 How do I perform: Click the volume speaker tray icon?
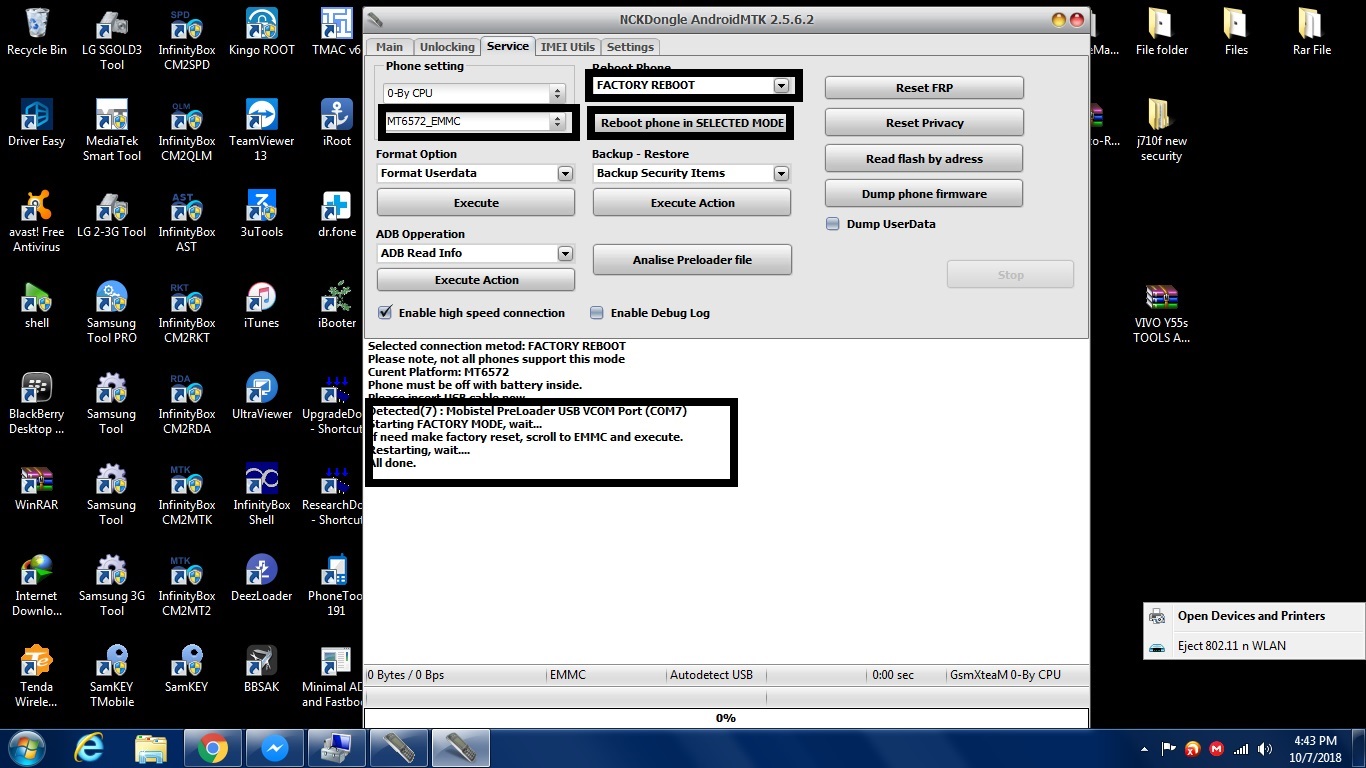1266,748
